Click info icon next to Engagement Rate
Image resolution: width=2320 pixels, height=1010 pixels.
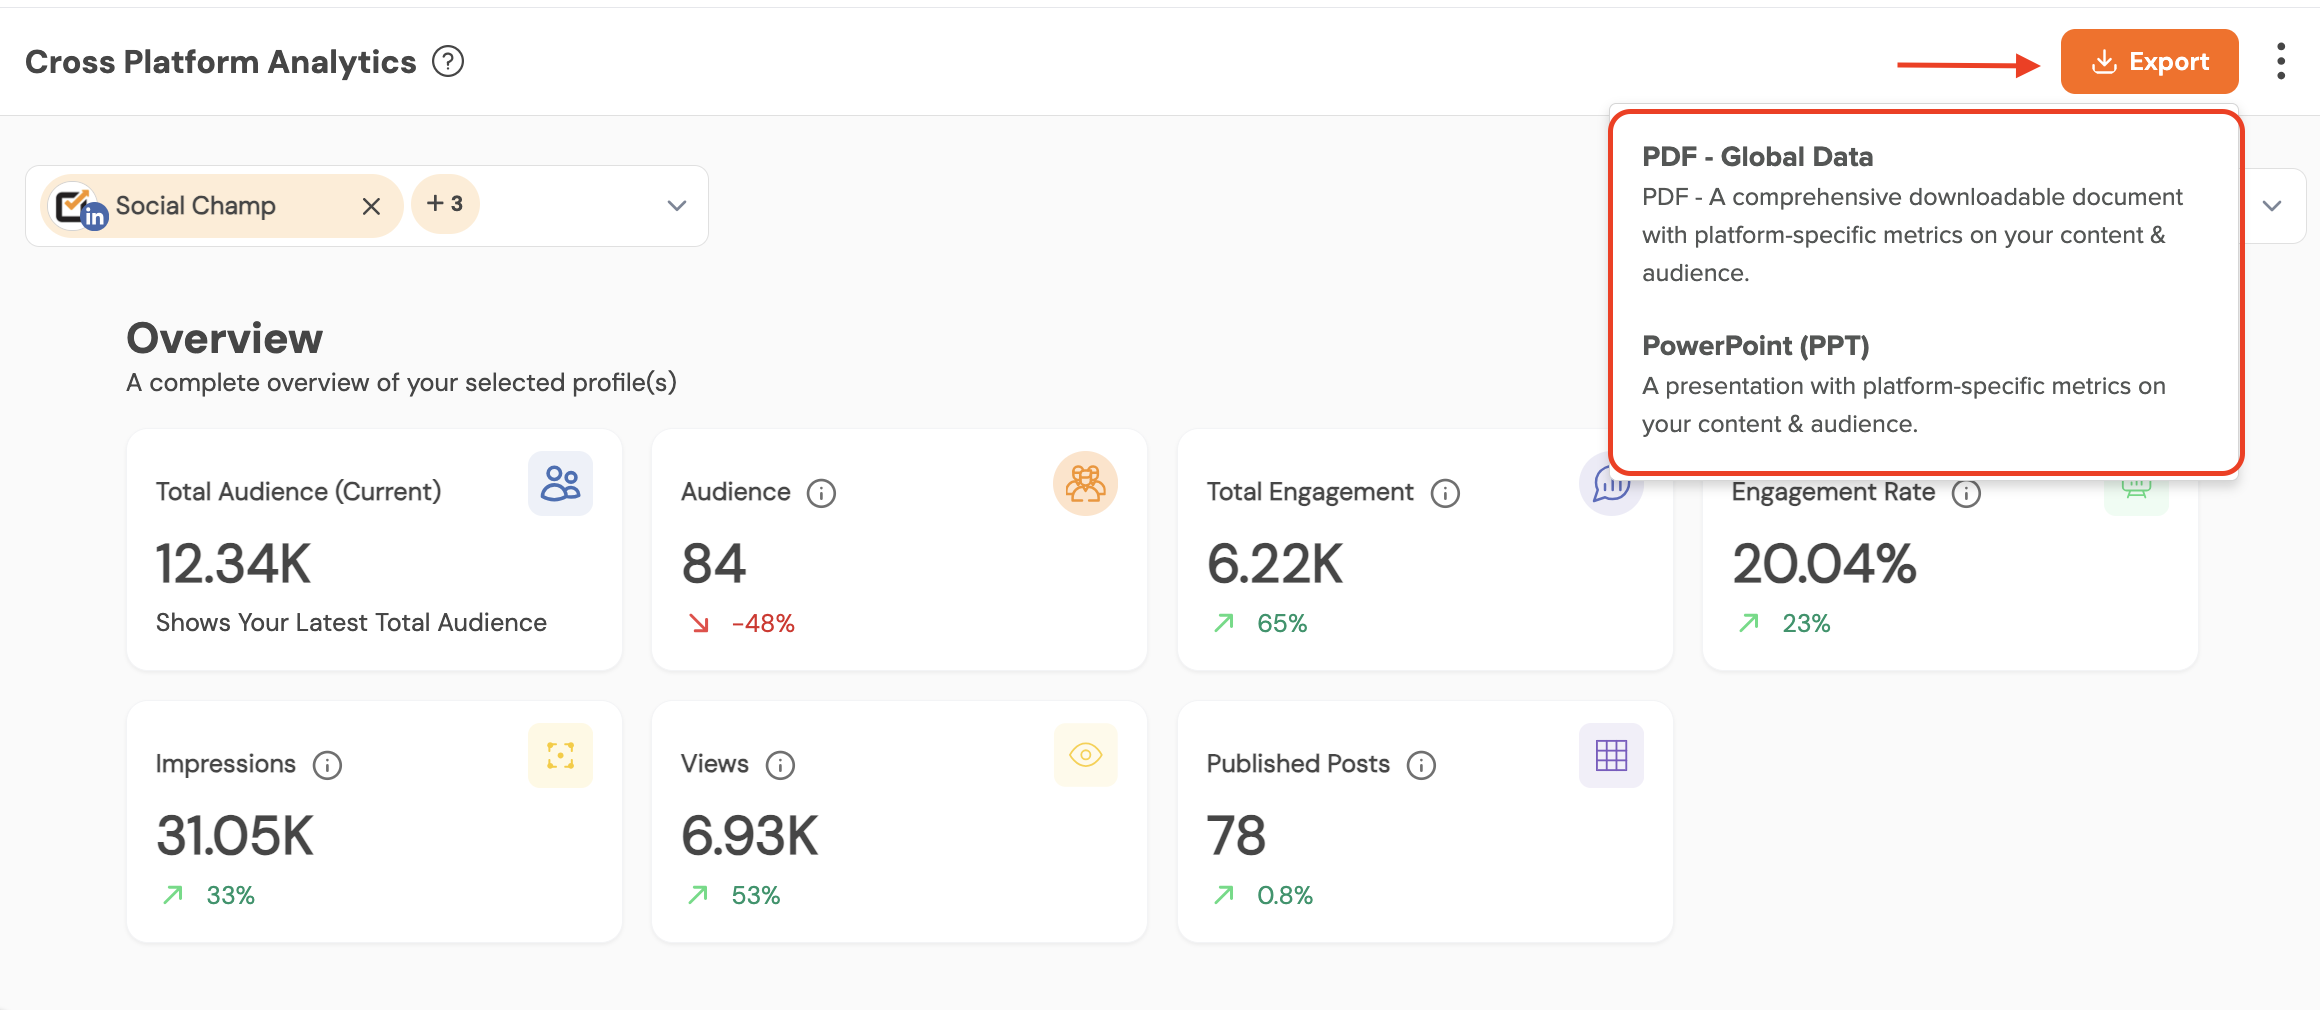[1966, 493]
